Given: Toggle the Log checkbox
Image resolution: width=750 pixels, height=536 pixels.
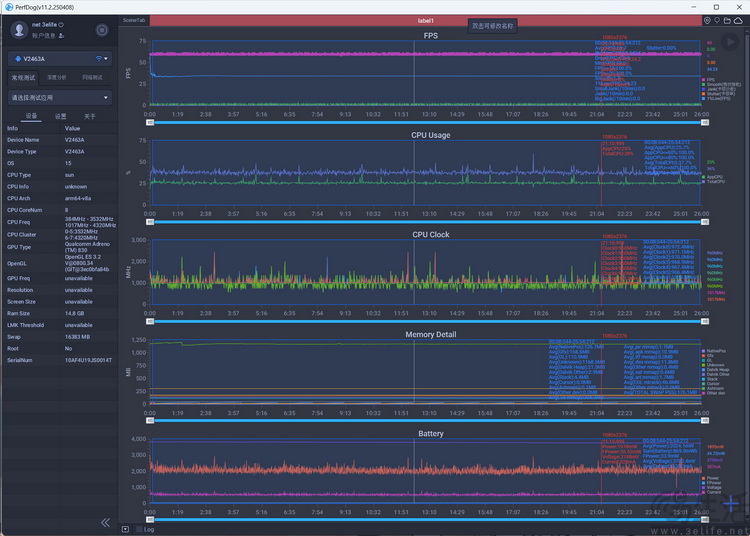Looking at the screenshot, I should click(x=139, y=529).
